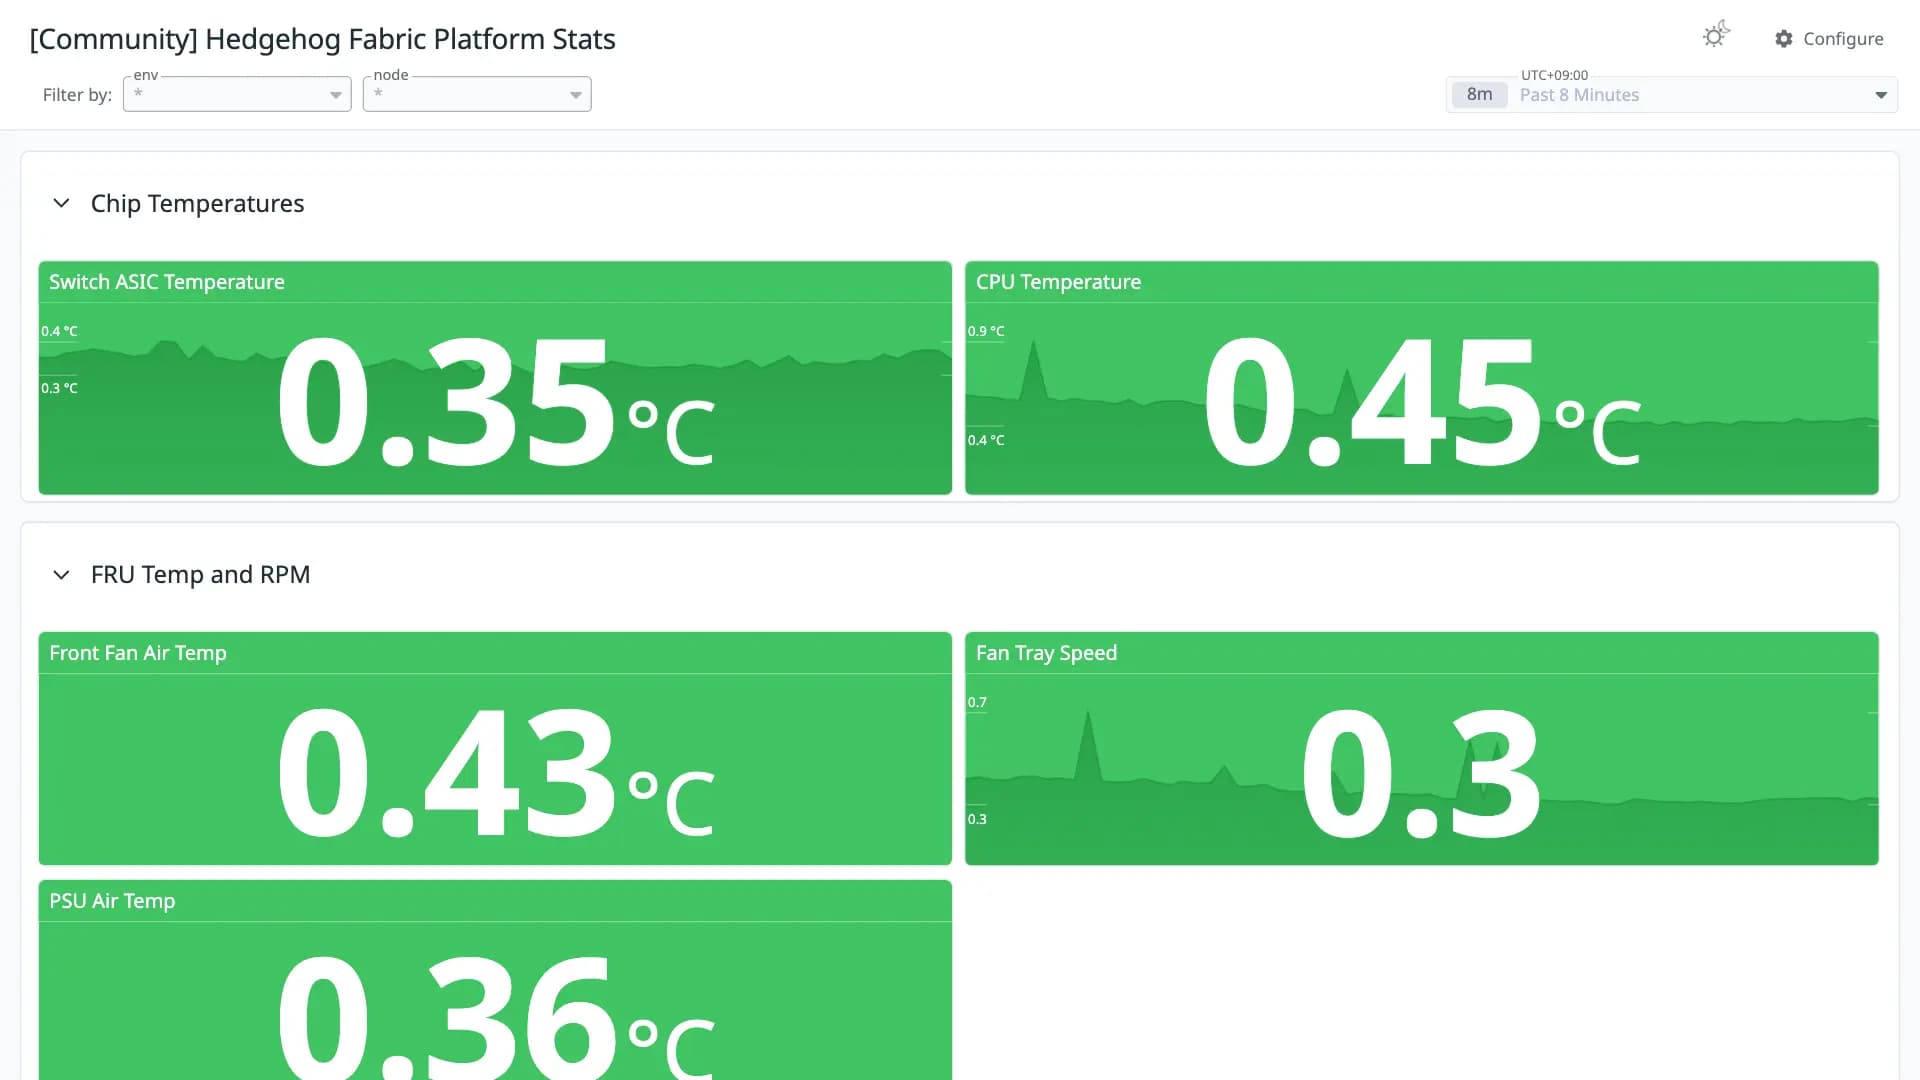
Task: Click the CPU Temperature widget title
Action: pyautogui.click(x=1058, y=282)
